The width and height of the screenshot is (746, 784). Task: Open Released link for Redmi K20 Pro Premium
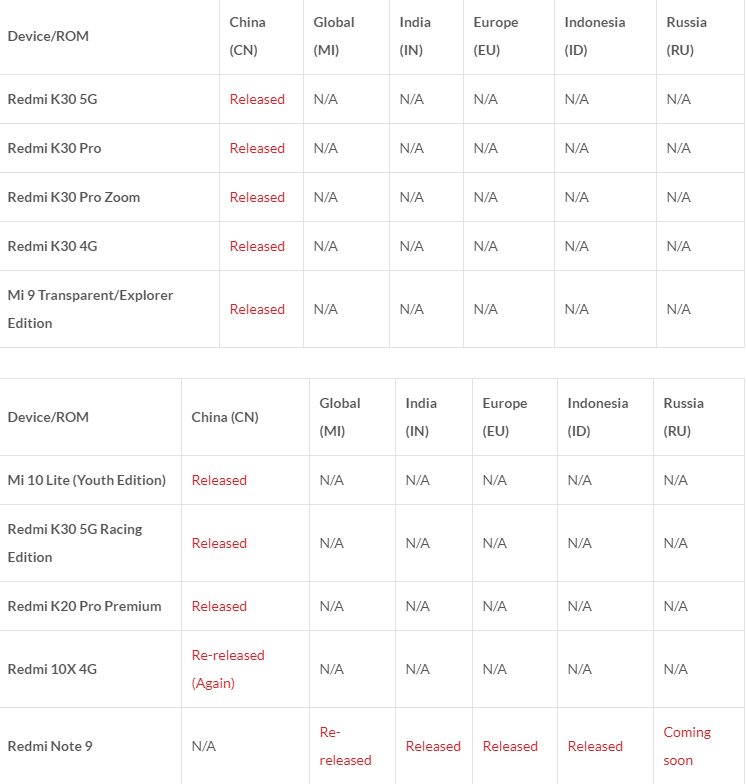point(219,606)
